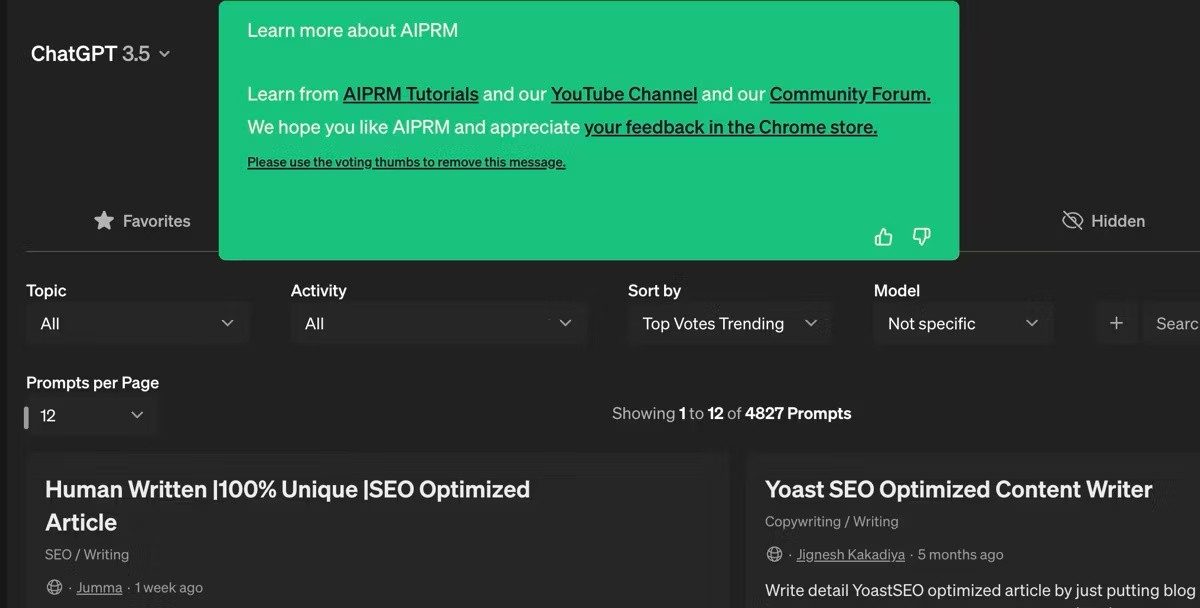Change Prompts per Page value of 12
Viewport: 1200px width, 608px height.
coord(91,416)
